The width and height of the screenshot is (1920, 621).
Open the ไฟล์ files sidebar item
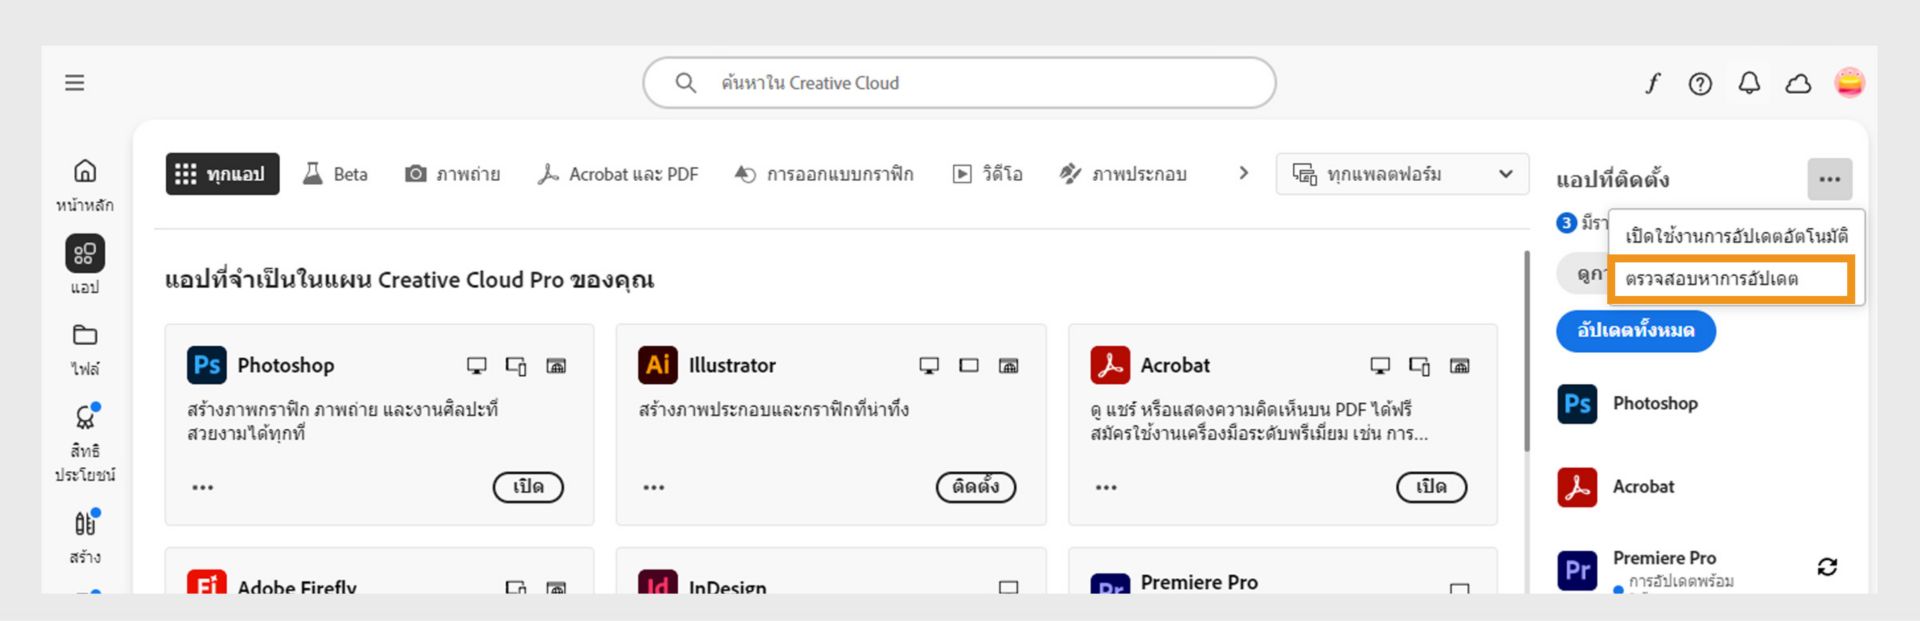(x=85, y=350)
